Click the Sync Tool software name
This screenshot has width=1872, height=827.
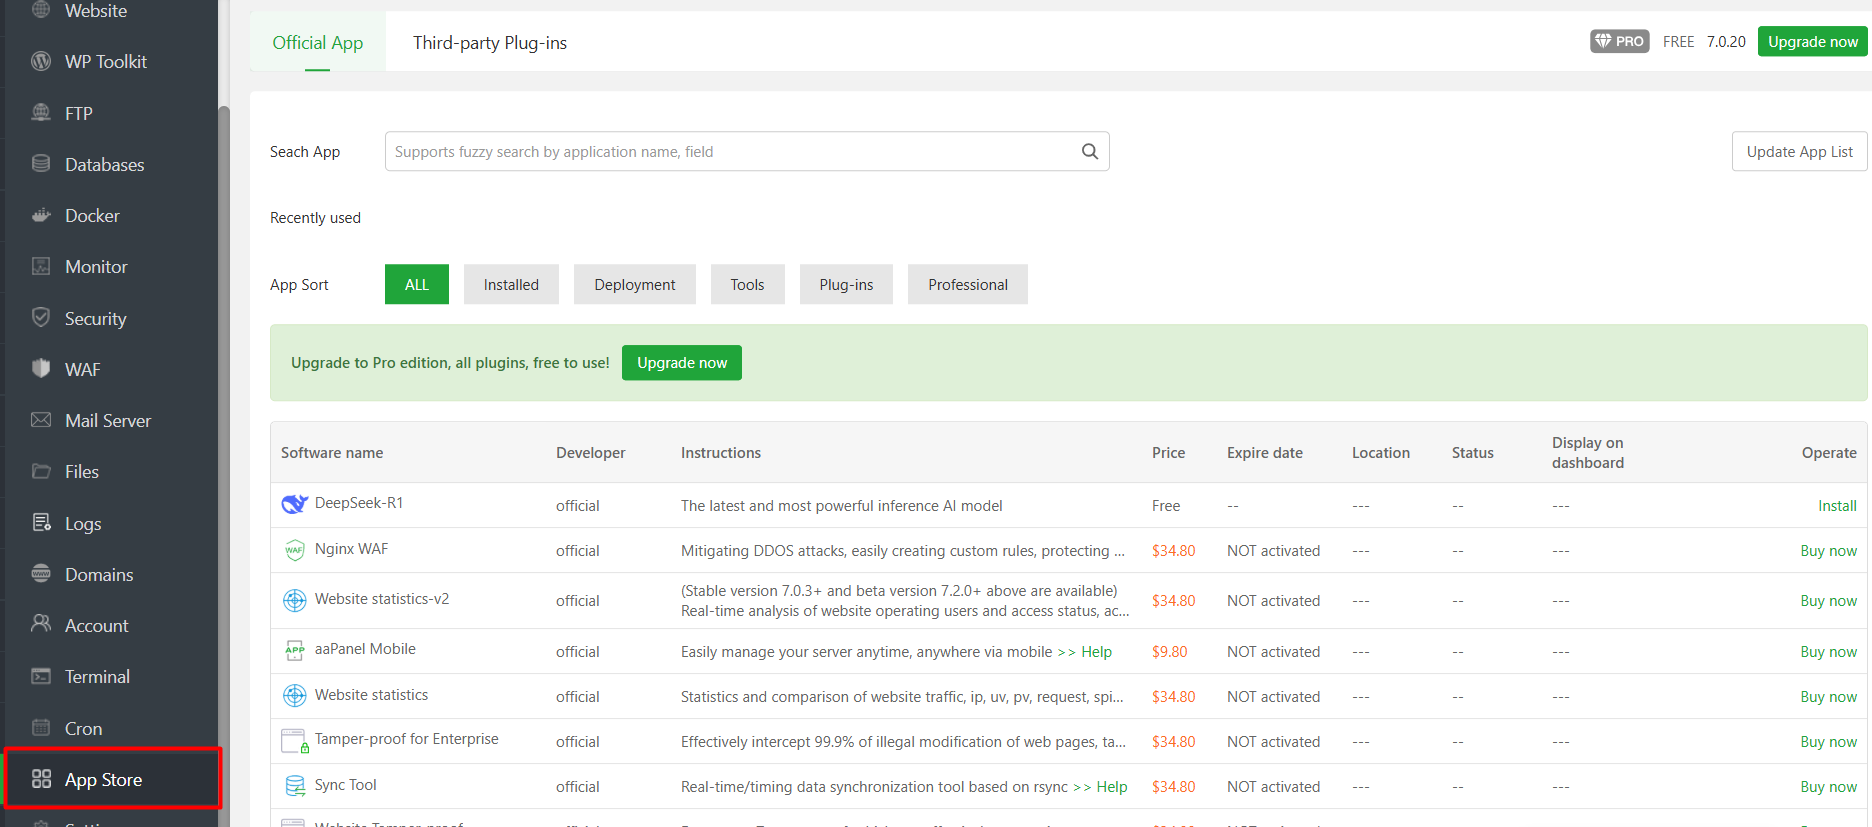[x=346, y=785]
